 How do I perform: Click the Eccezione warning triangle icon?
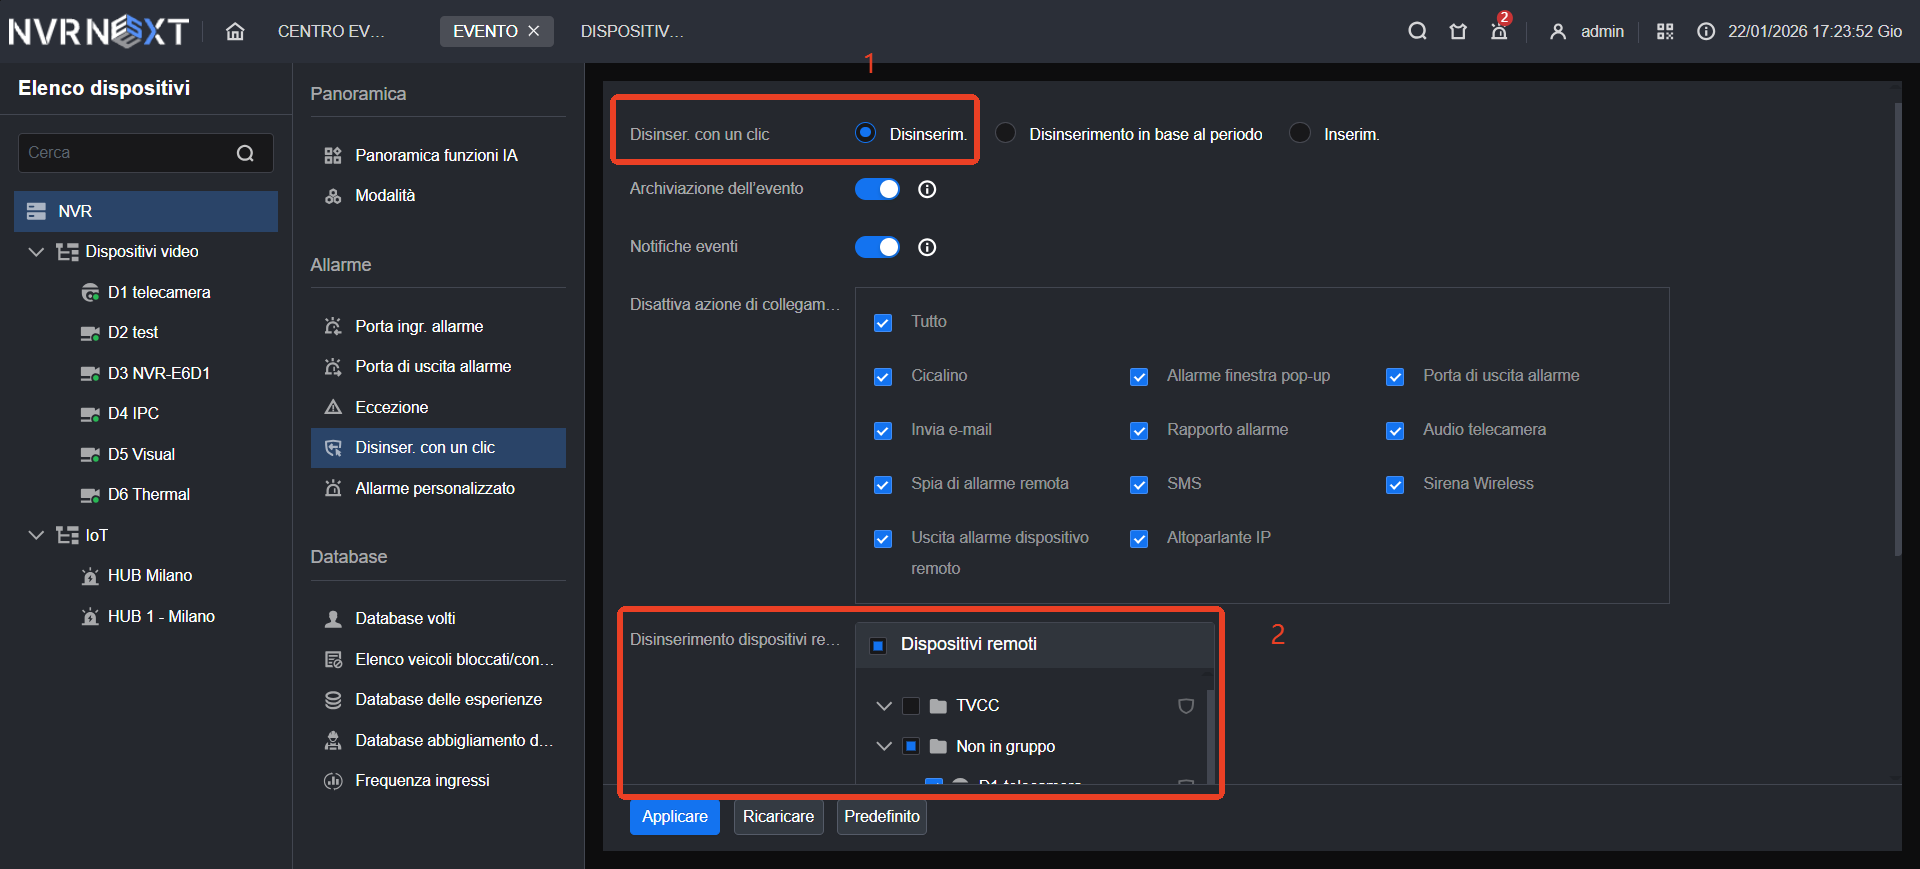click(333, 407)
